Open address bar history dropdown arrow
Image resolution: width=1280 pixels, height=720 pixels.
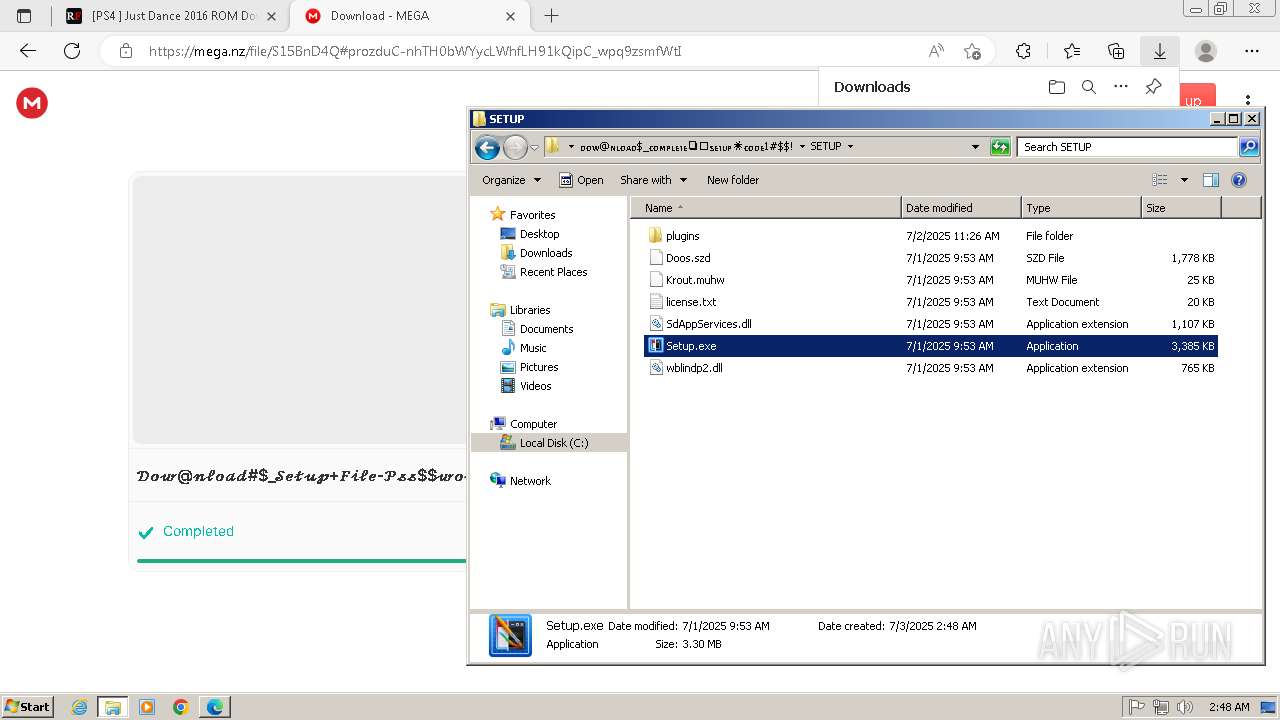click(x=976, y=147)
